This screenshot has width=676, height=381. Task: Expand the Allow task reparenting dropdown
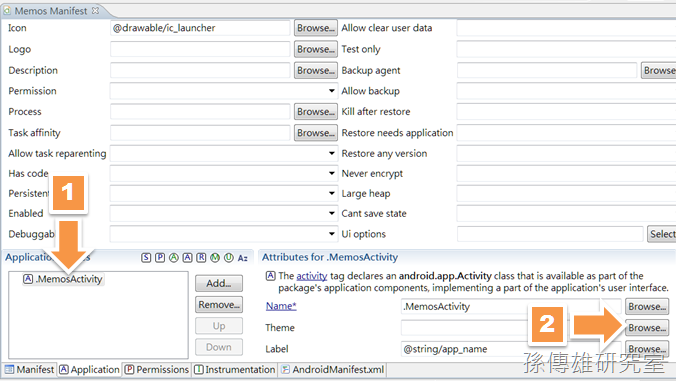click(x=331, y=153)
